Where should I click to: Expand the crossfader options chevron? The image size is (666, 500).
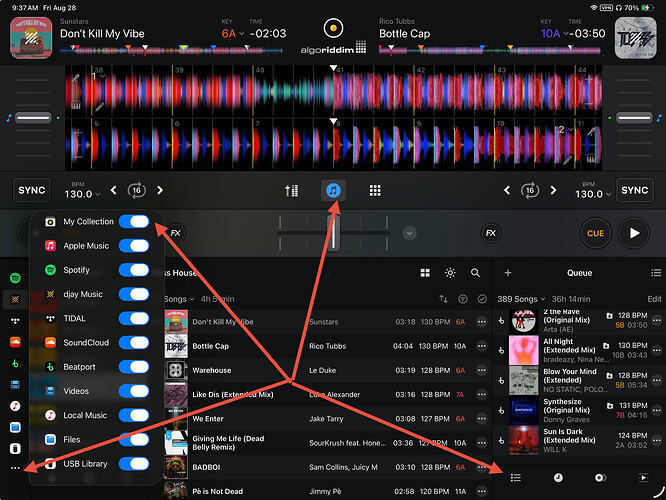point(409,233)
